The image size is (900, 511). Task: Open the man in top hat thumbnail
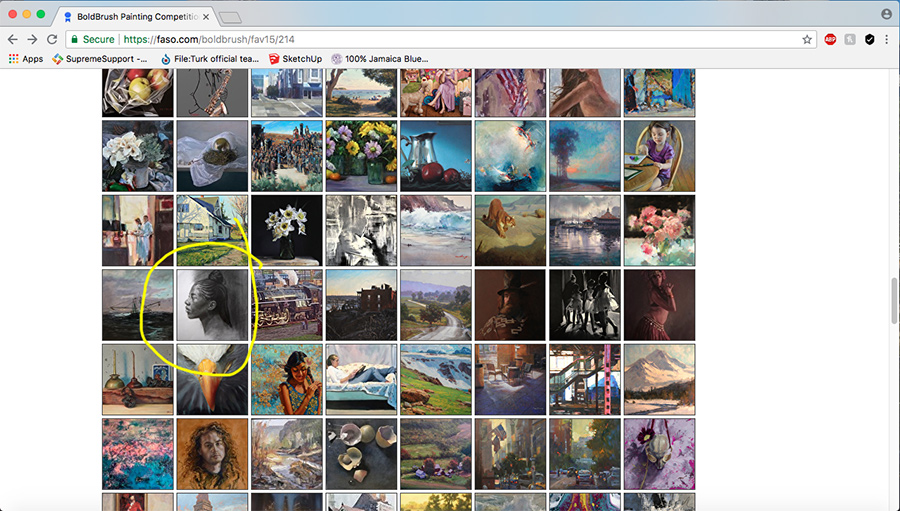(x=510, y=305)
